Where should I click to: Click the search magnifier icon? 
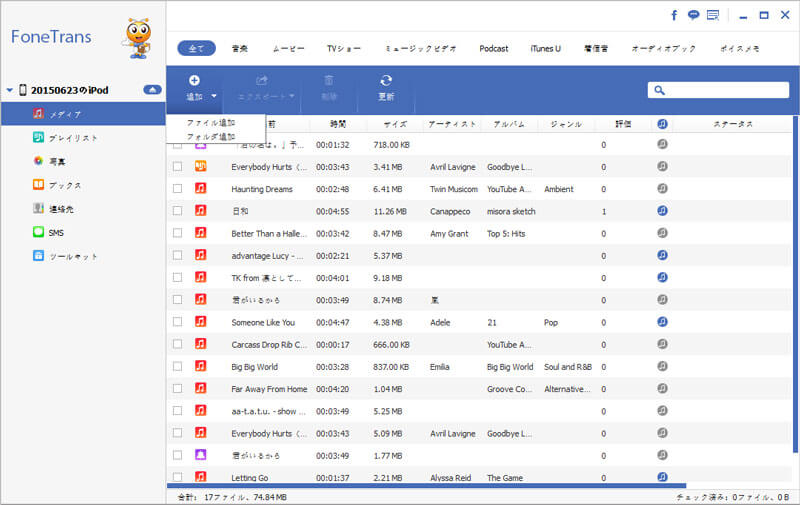tap(659, 90)
